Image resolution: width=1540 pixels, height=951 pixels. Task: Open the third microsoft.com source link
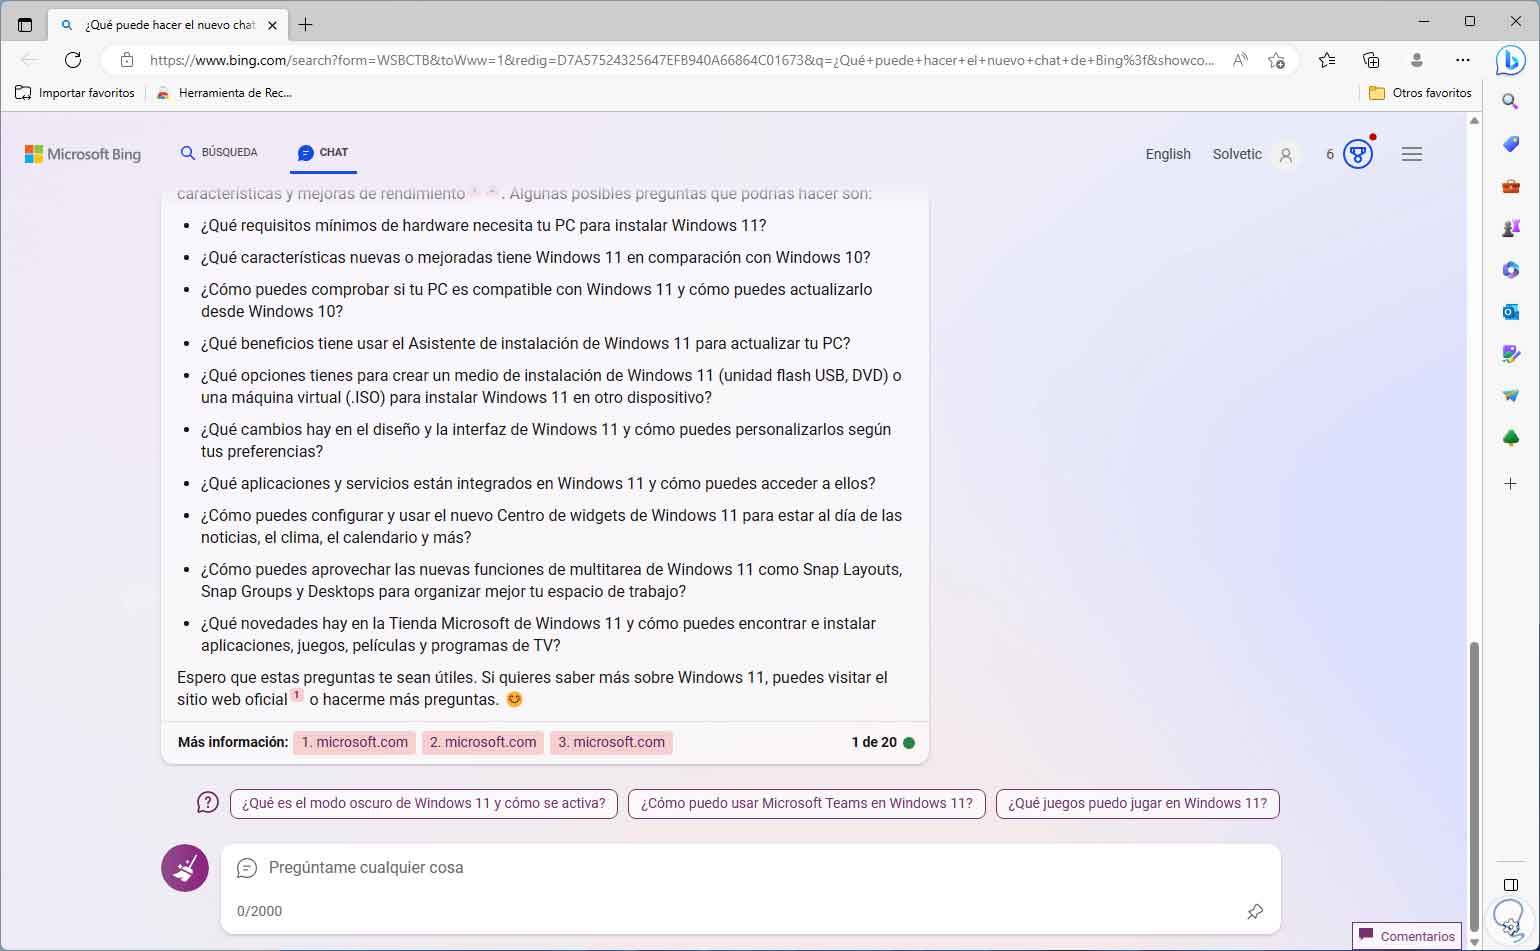click(x=611, y=742)
